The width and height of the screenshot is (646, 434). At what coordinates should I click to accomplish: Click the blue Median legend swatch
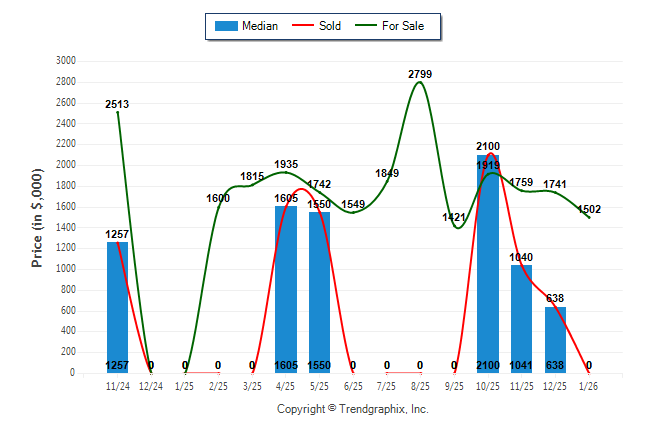(225, 26)
